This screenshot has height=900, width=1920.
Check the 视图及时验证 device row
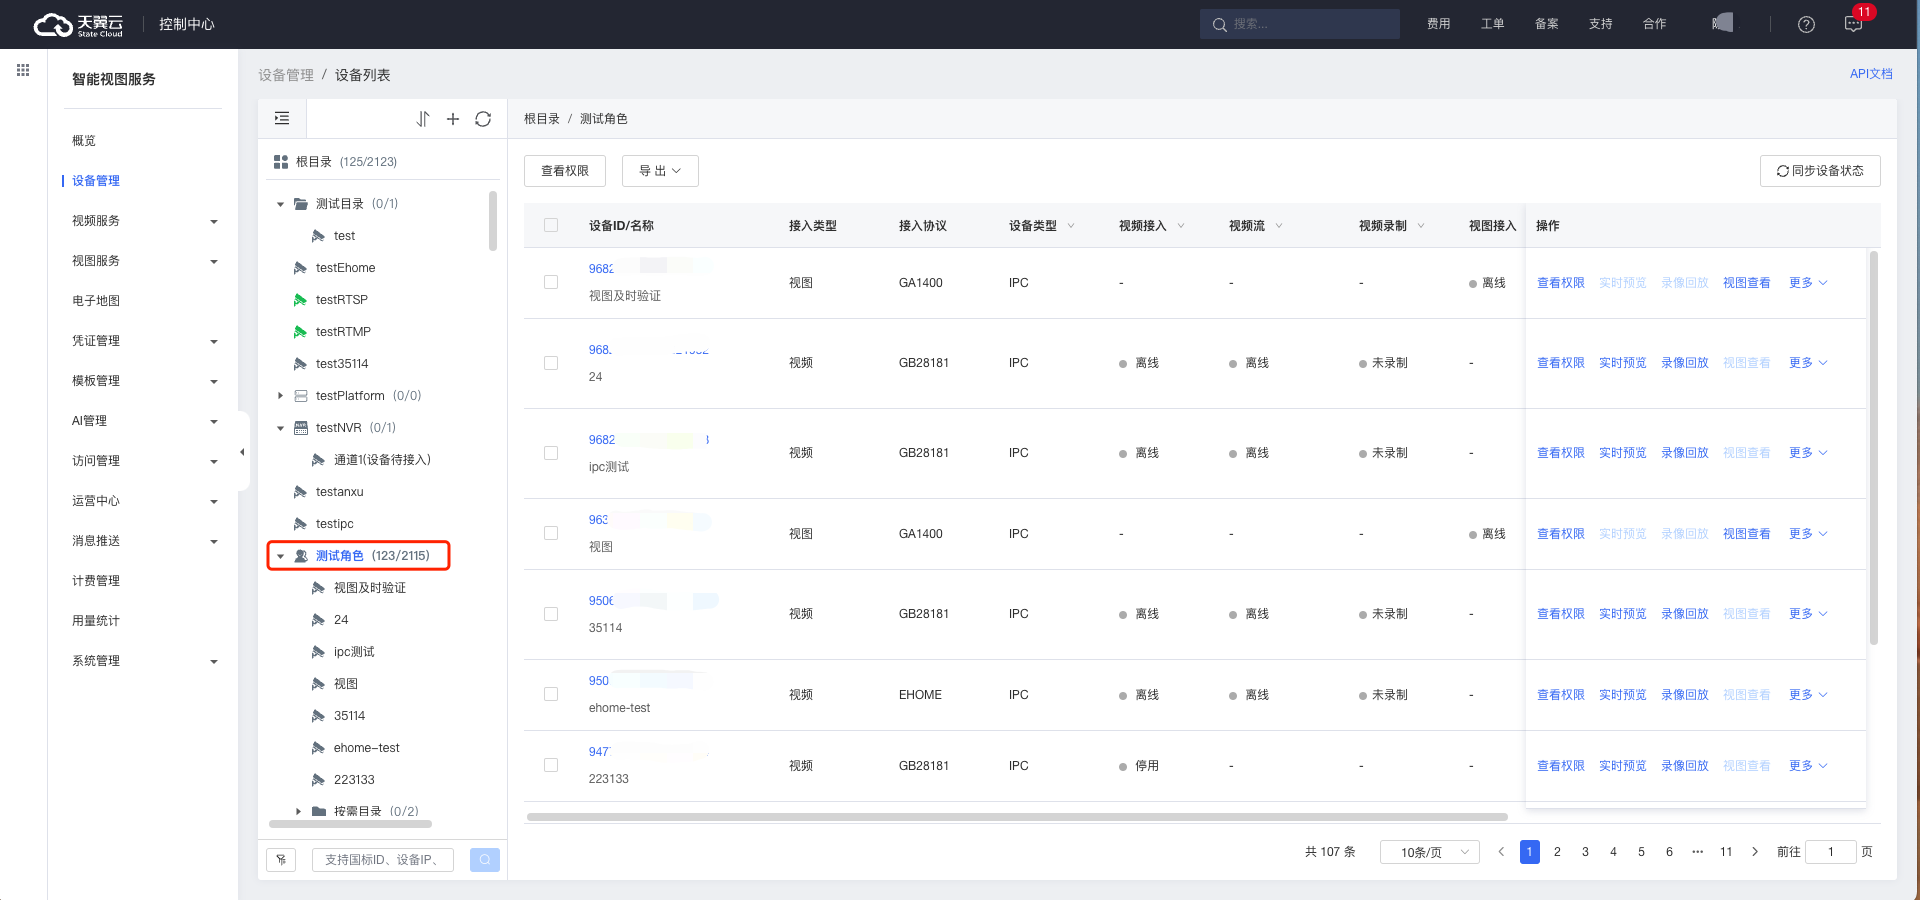pos(551,282)
